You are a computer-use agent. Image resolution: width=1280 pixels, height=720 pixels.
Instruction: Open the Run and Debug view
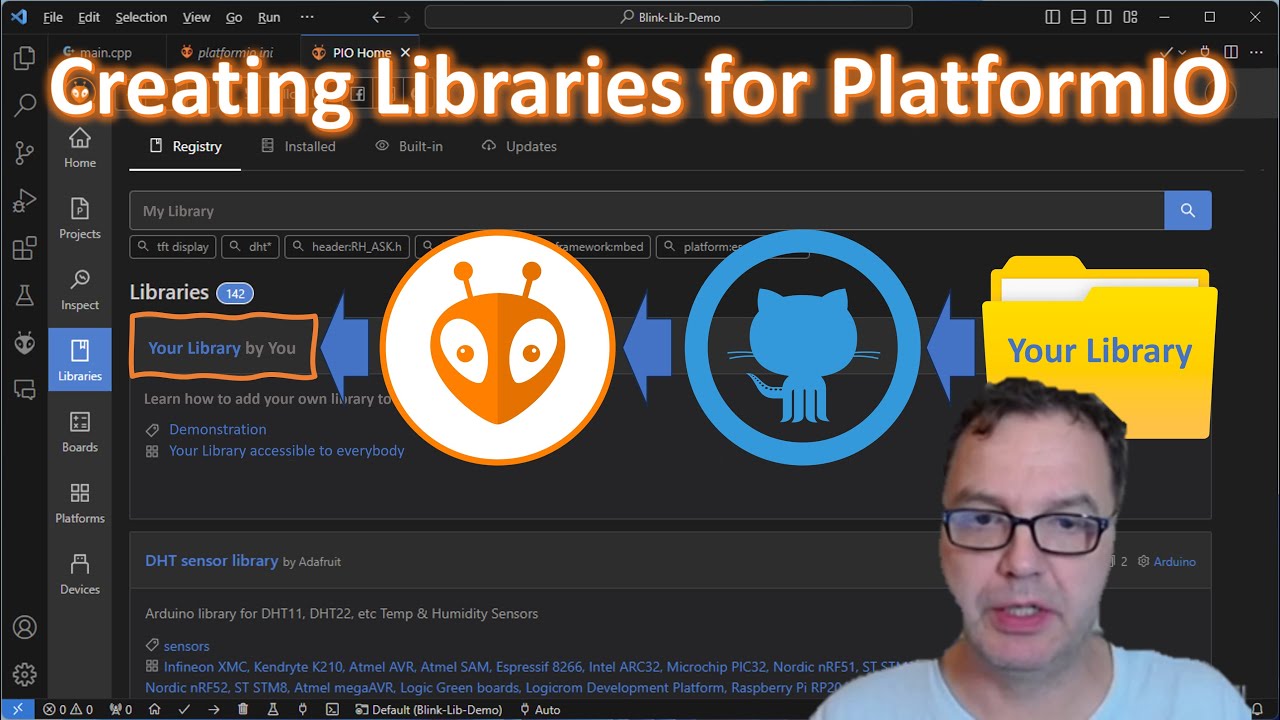[x=24, y=201]
